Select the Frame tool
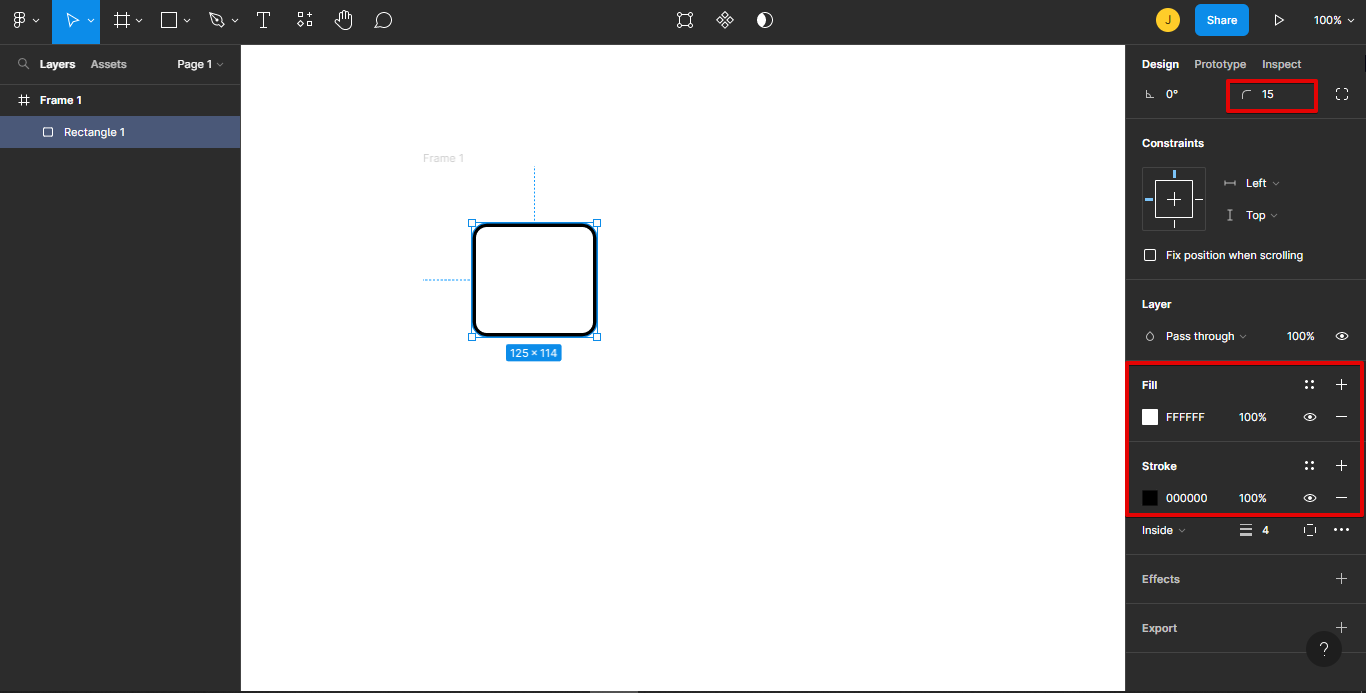1368x693 pixels. pyautogui.click(x=121, y=20)
